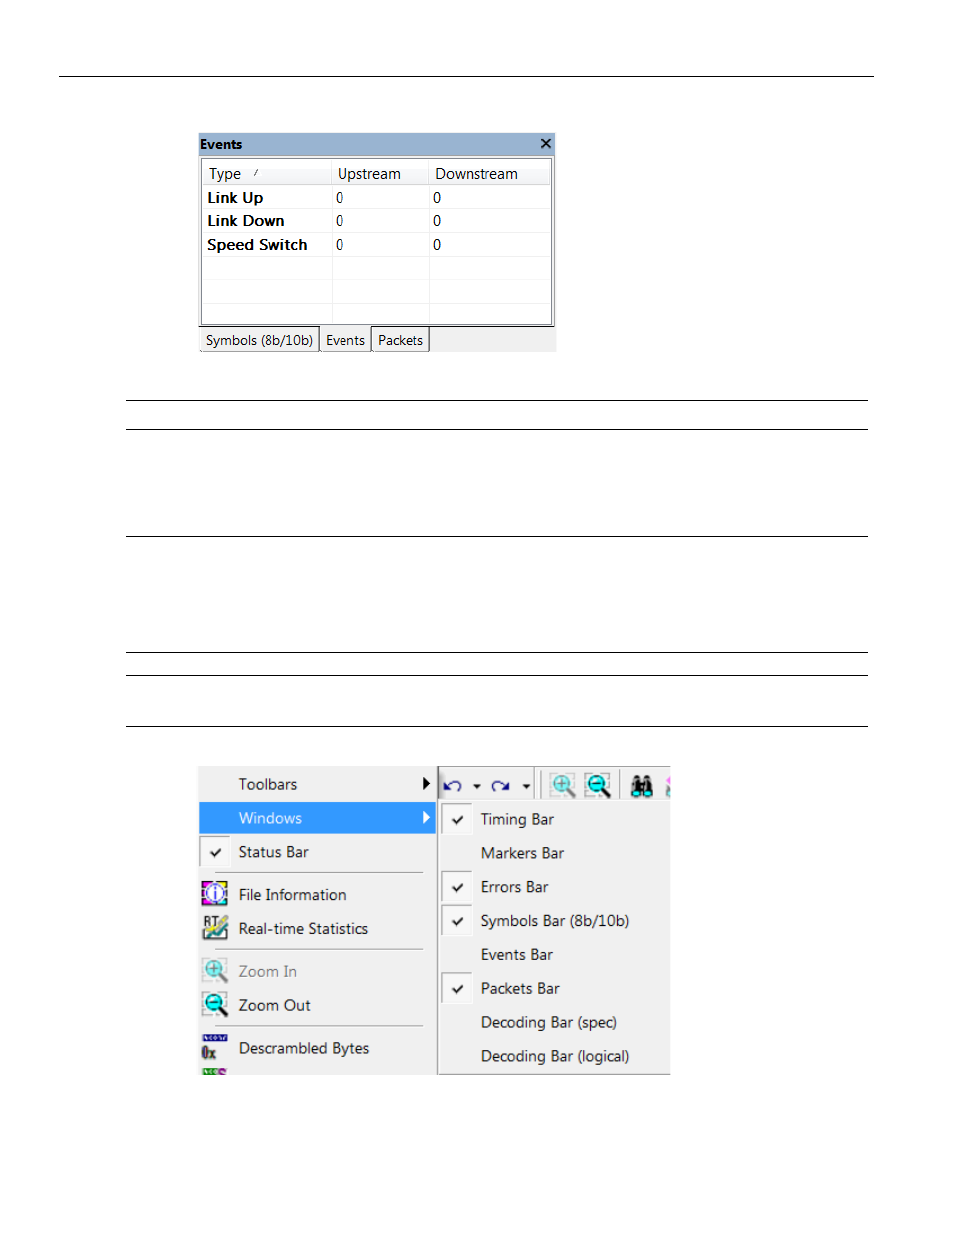
Task: Click the Descrambled Bytes icon
Action: coord(215,1047)
